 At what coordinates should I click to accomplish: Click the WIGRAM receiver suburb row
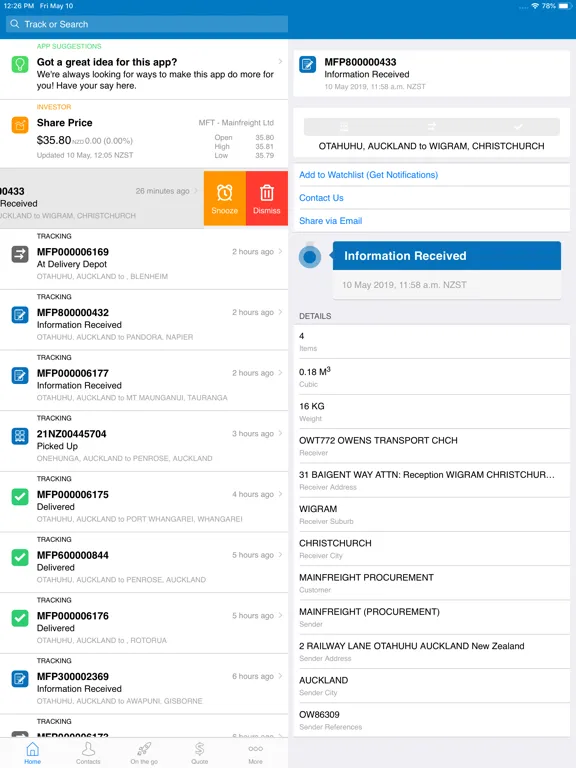432,514
